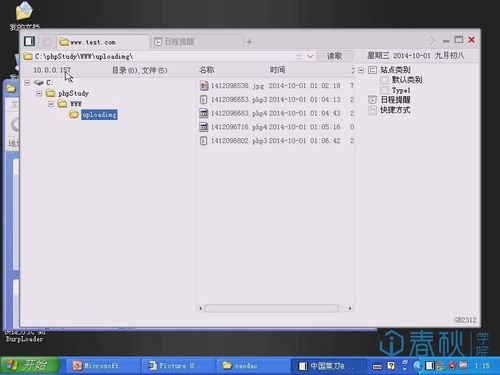Switch to the 日程提醒 tab
The height and width of the screenshot is (375, 500).
click(x=197, y=42)
